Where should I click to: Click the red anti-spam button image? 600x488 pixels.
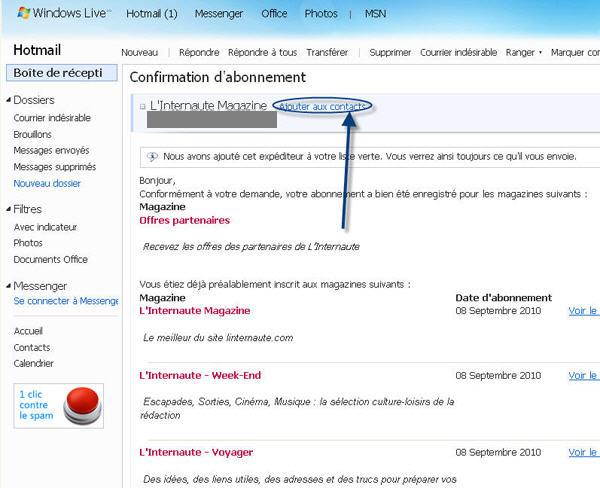click(x=82, y=406)
